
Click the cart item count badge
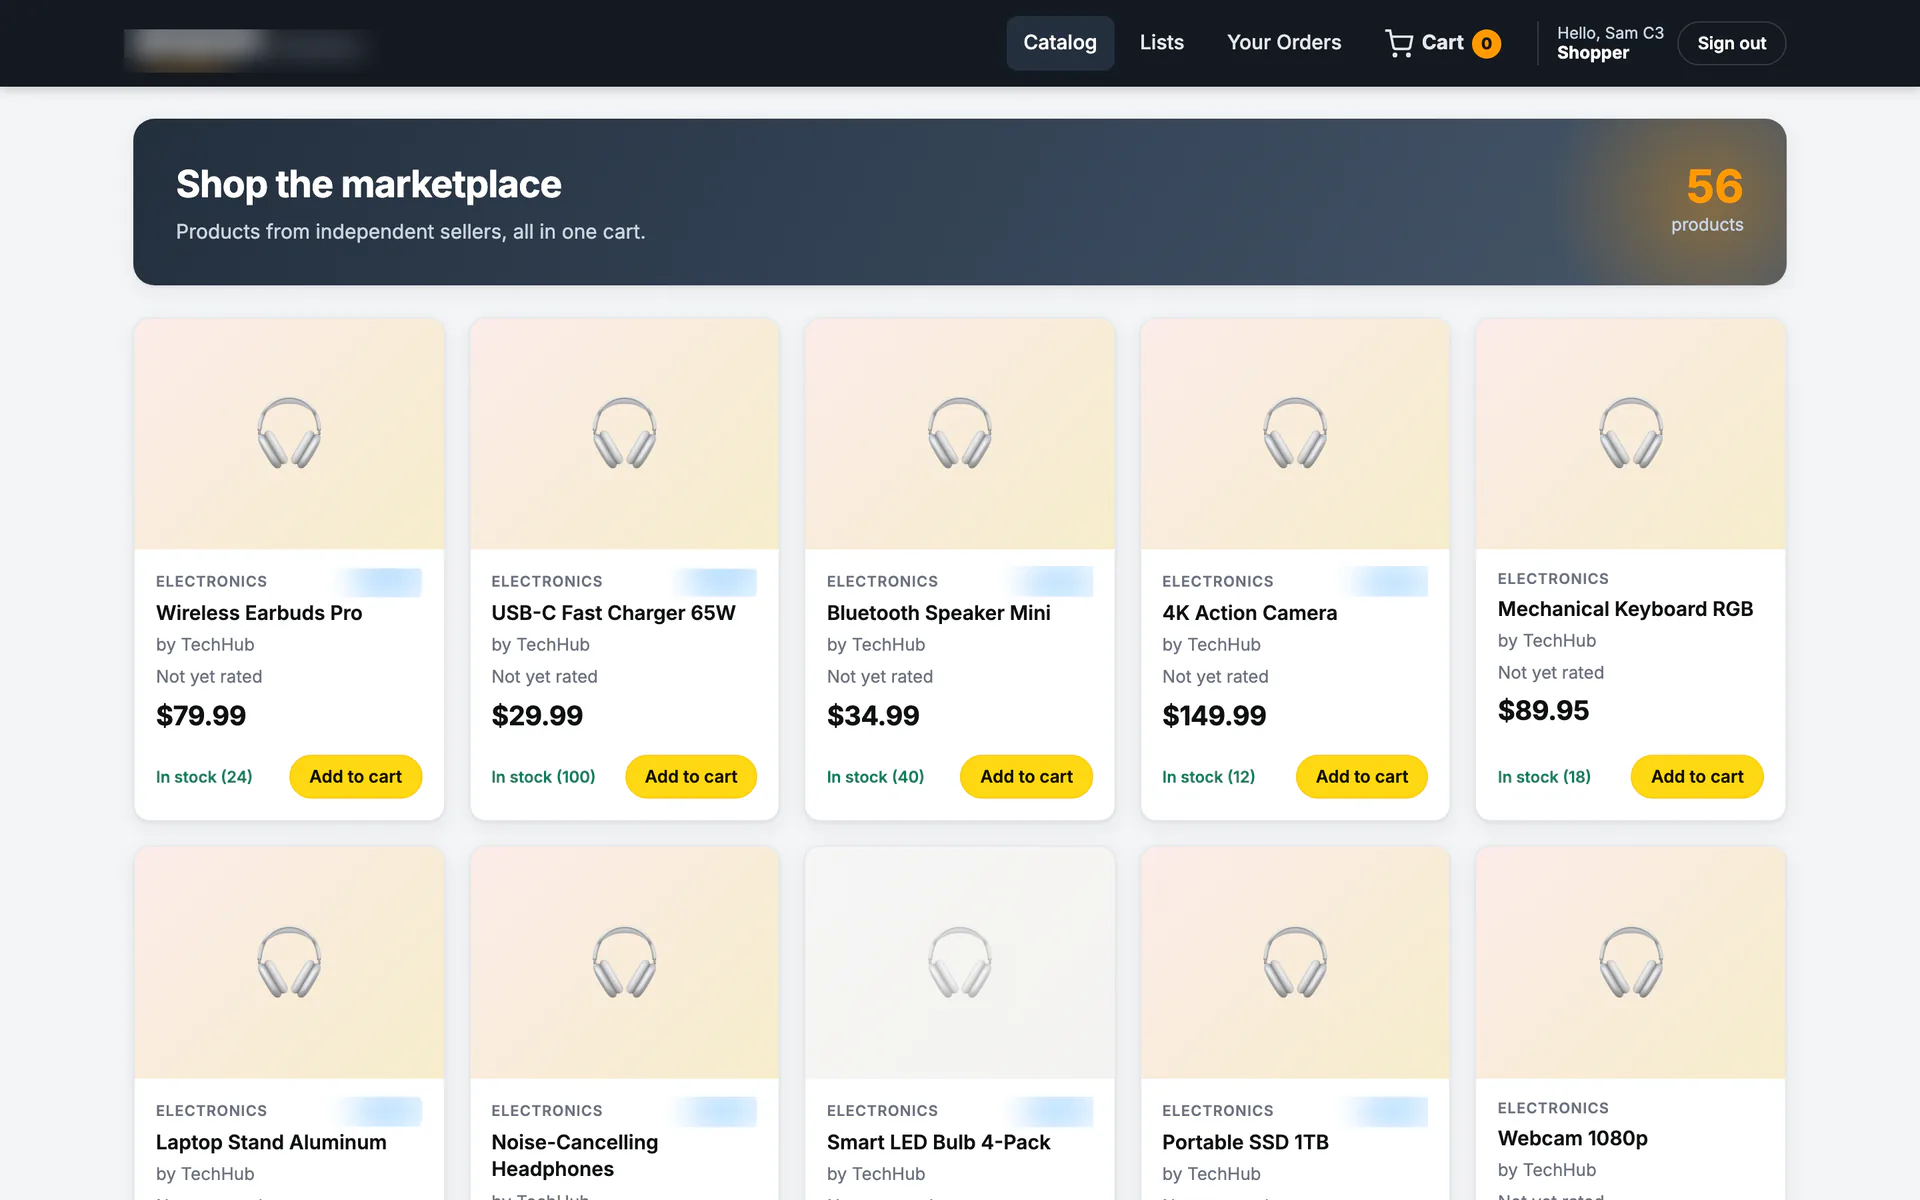click(x=1486, y=43)
